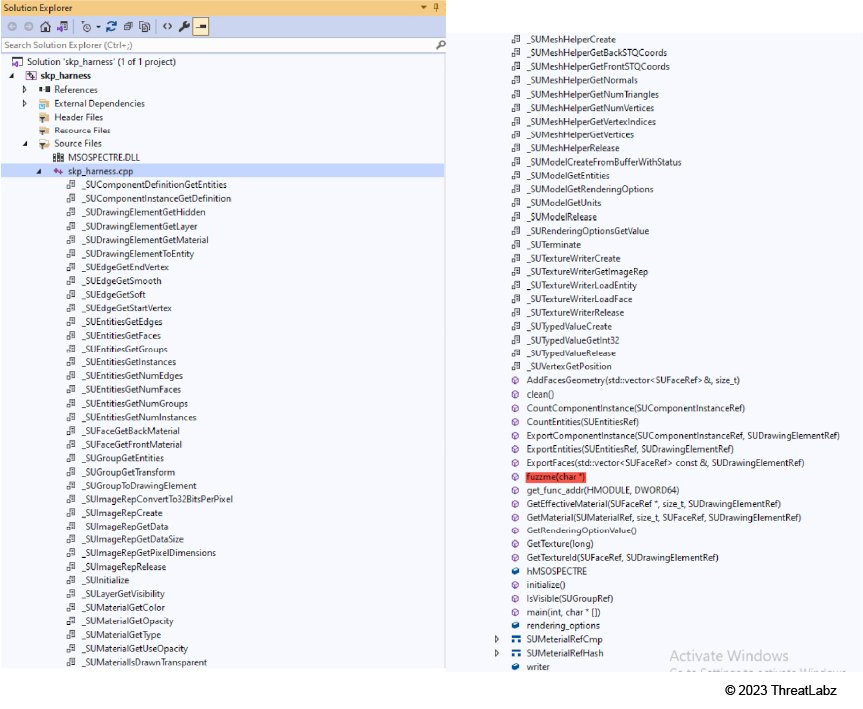Select the highlighted fuzzme(char *) function
Image resolution: width=863 pixels, height=709 pixels.
pos(555,477)
